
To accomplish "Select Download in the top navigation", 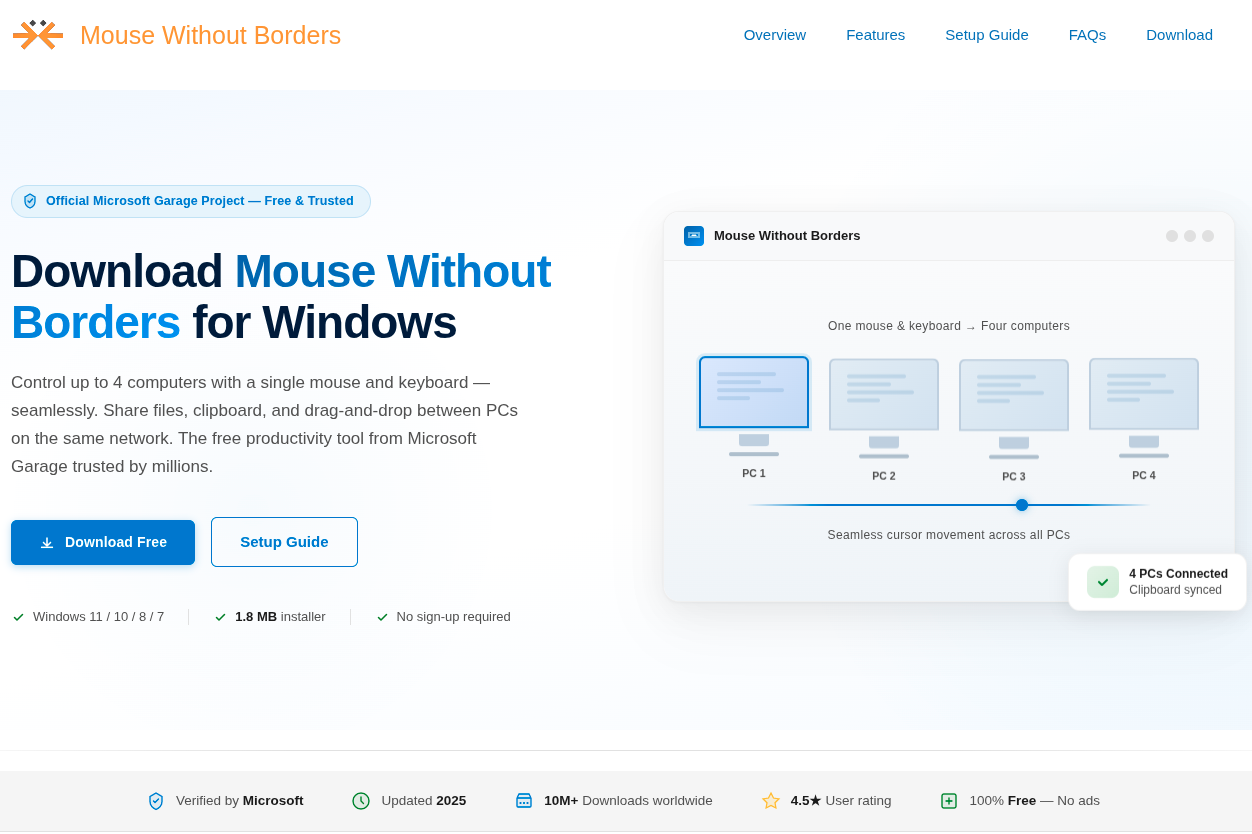I will point(1179,35).
